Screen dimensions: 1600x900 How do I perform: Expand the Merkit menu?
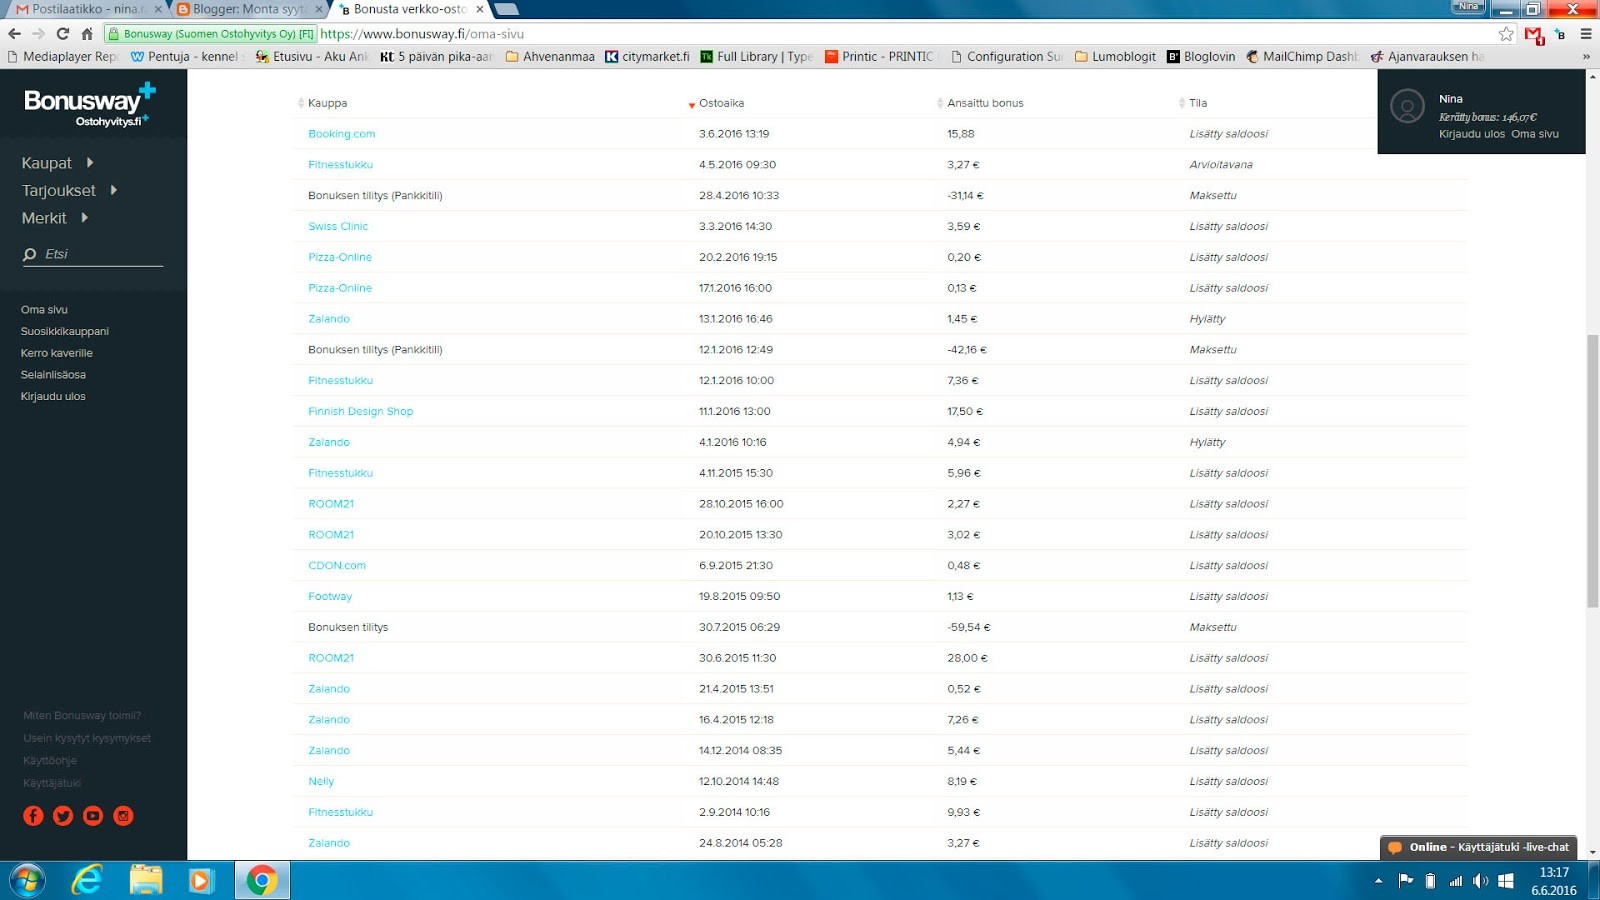(x=55, y=218)
